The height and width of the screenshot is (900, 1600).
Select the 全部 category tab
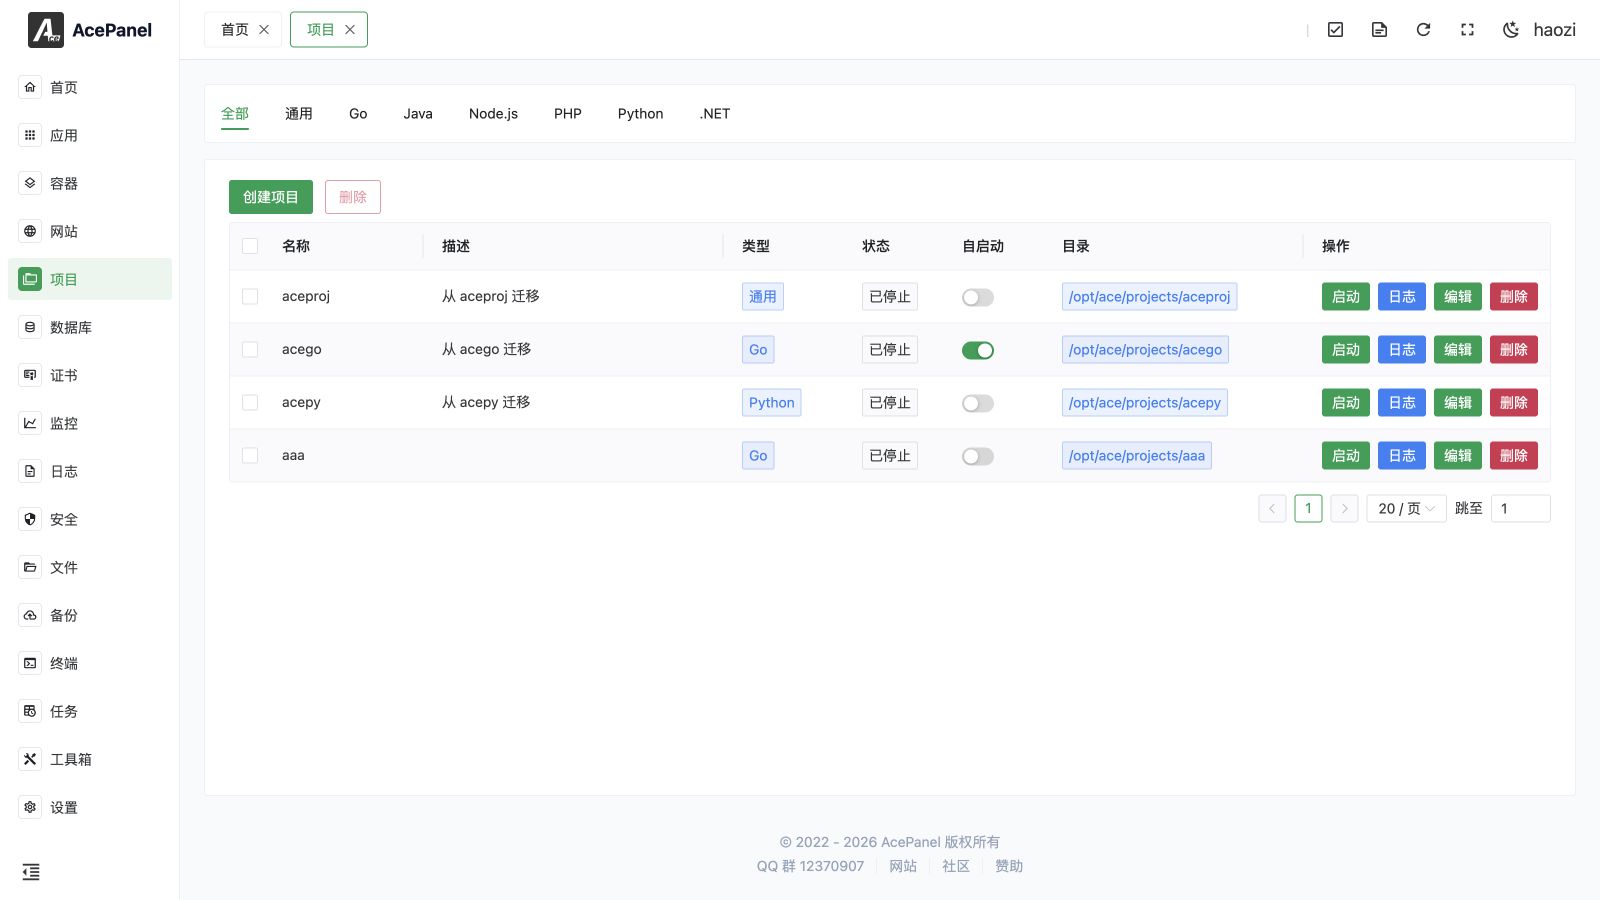[235, 114]
